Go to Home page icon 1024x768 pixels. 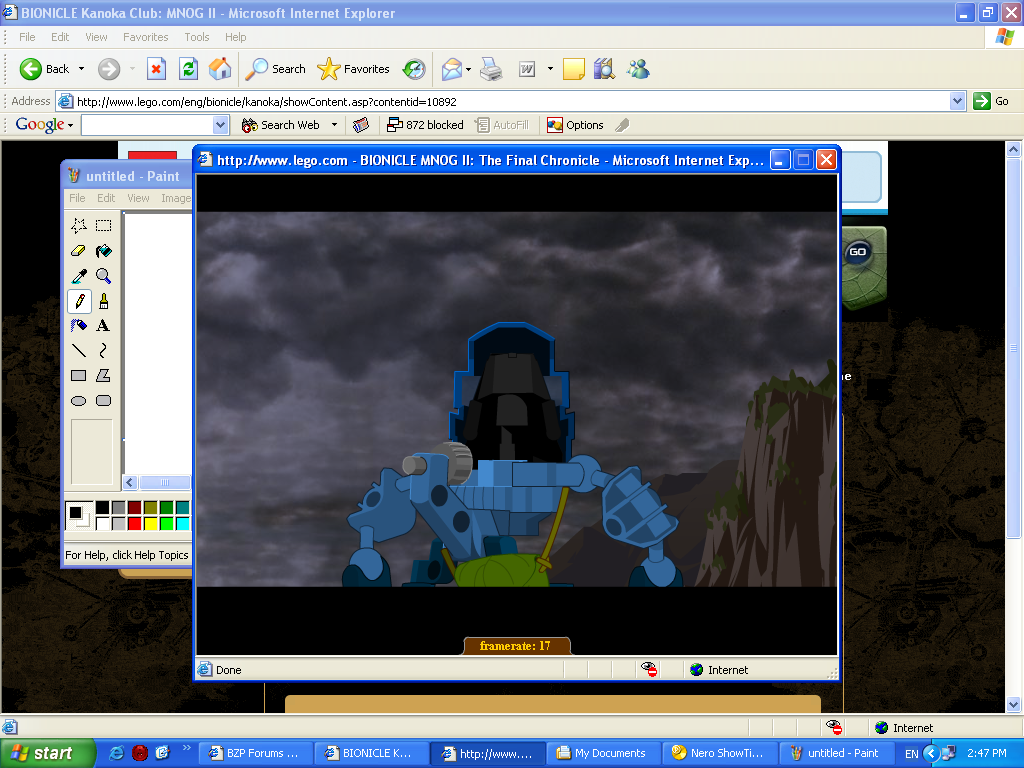[x=220, y=69]
